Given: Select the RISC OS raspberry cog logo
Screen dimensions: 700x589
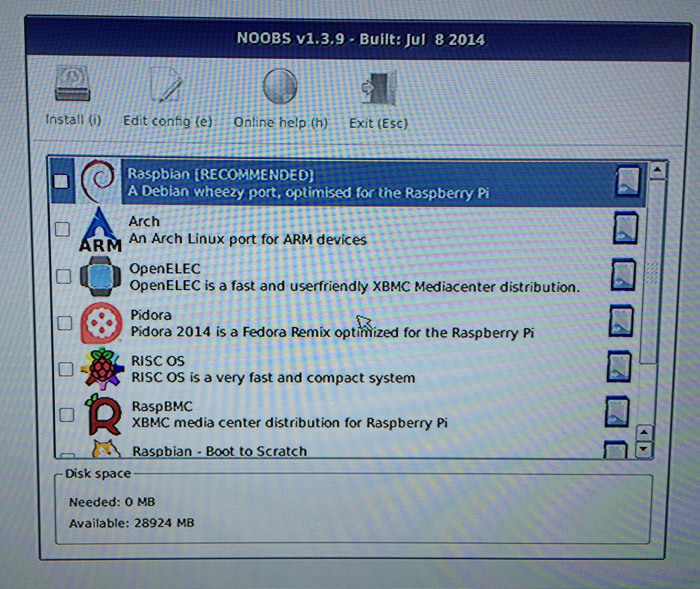Looking at the screenshot, I should point(102,369).
